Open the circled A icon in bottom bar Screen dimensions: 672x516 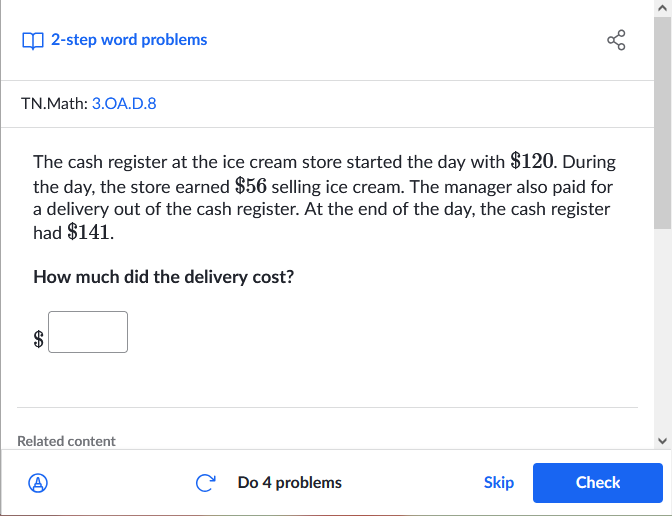point(38,483)
